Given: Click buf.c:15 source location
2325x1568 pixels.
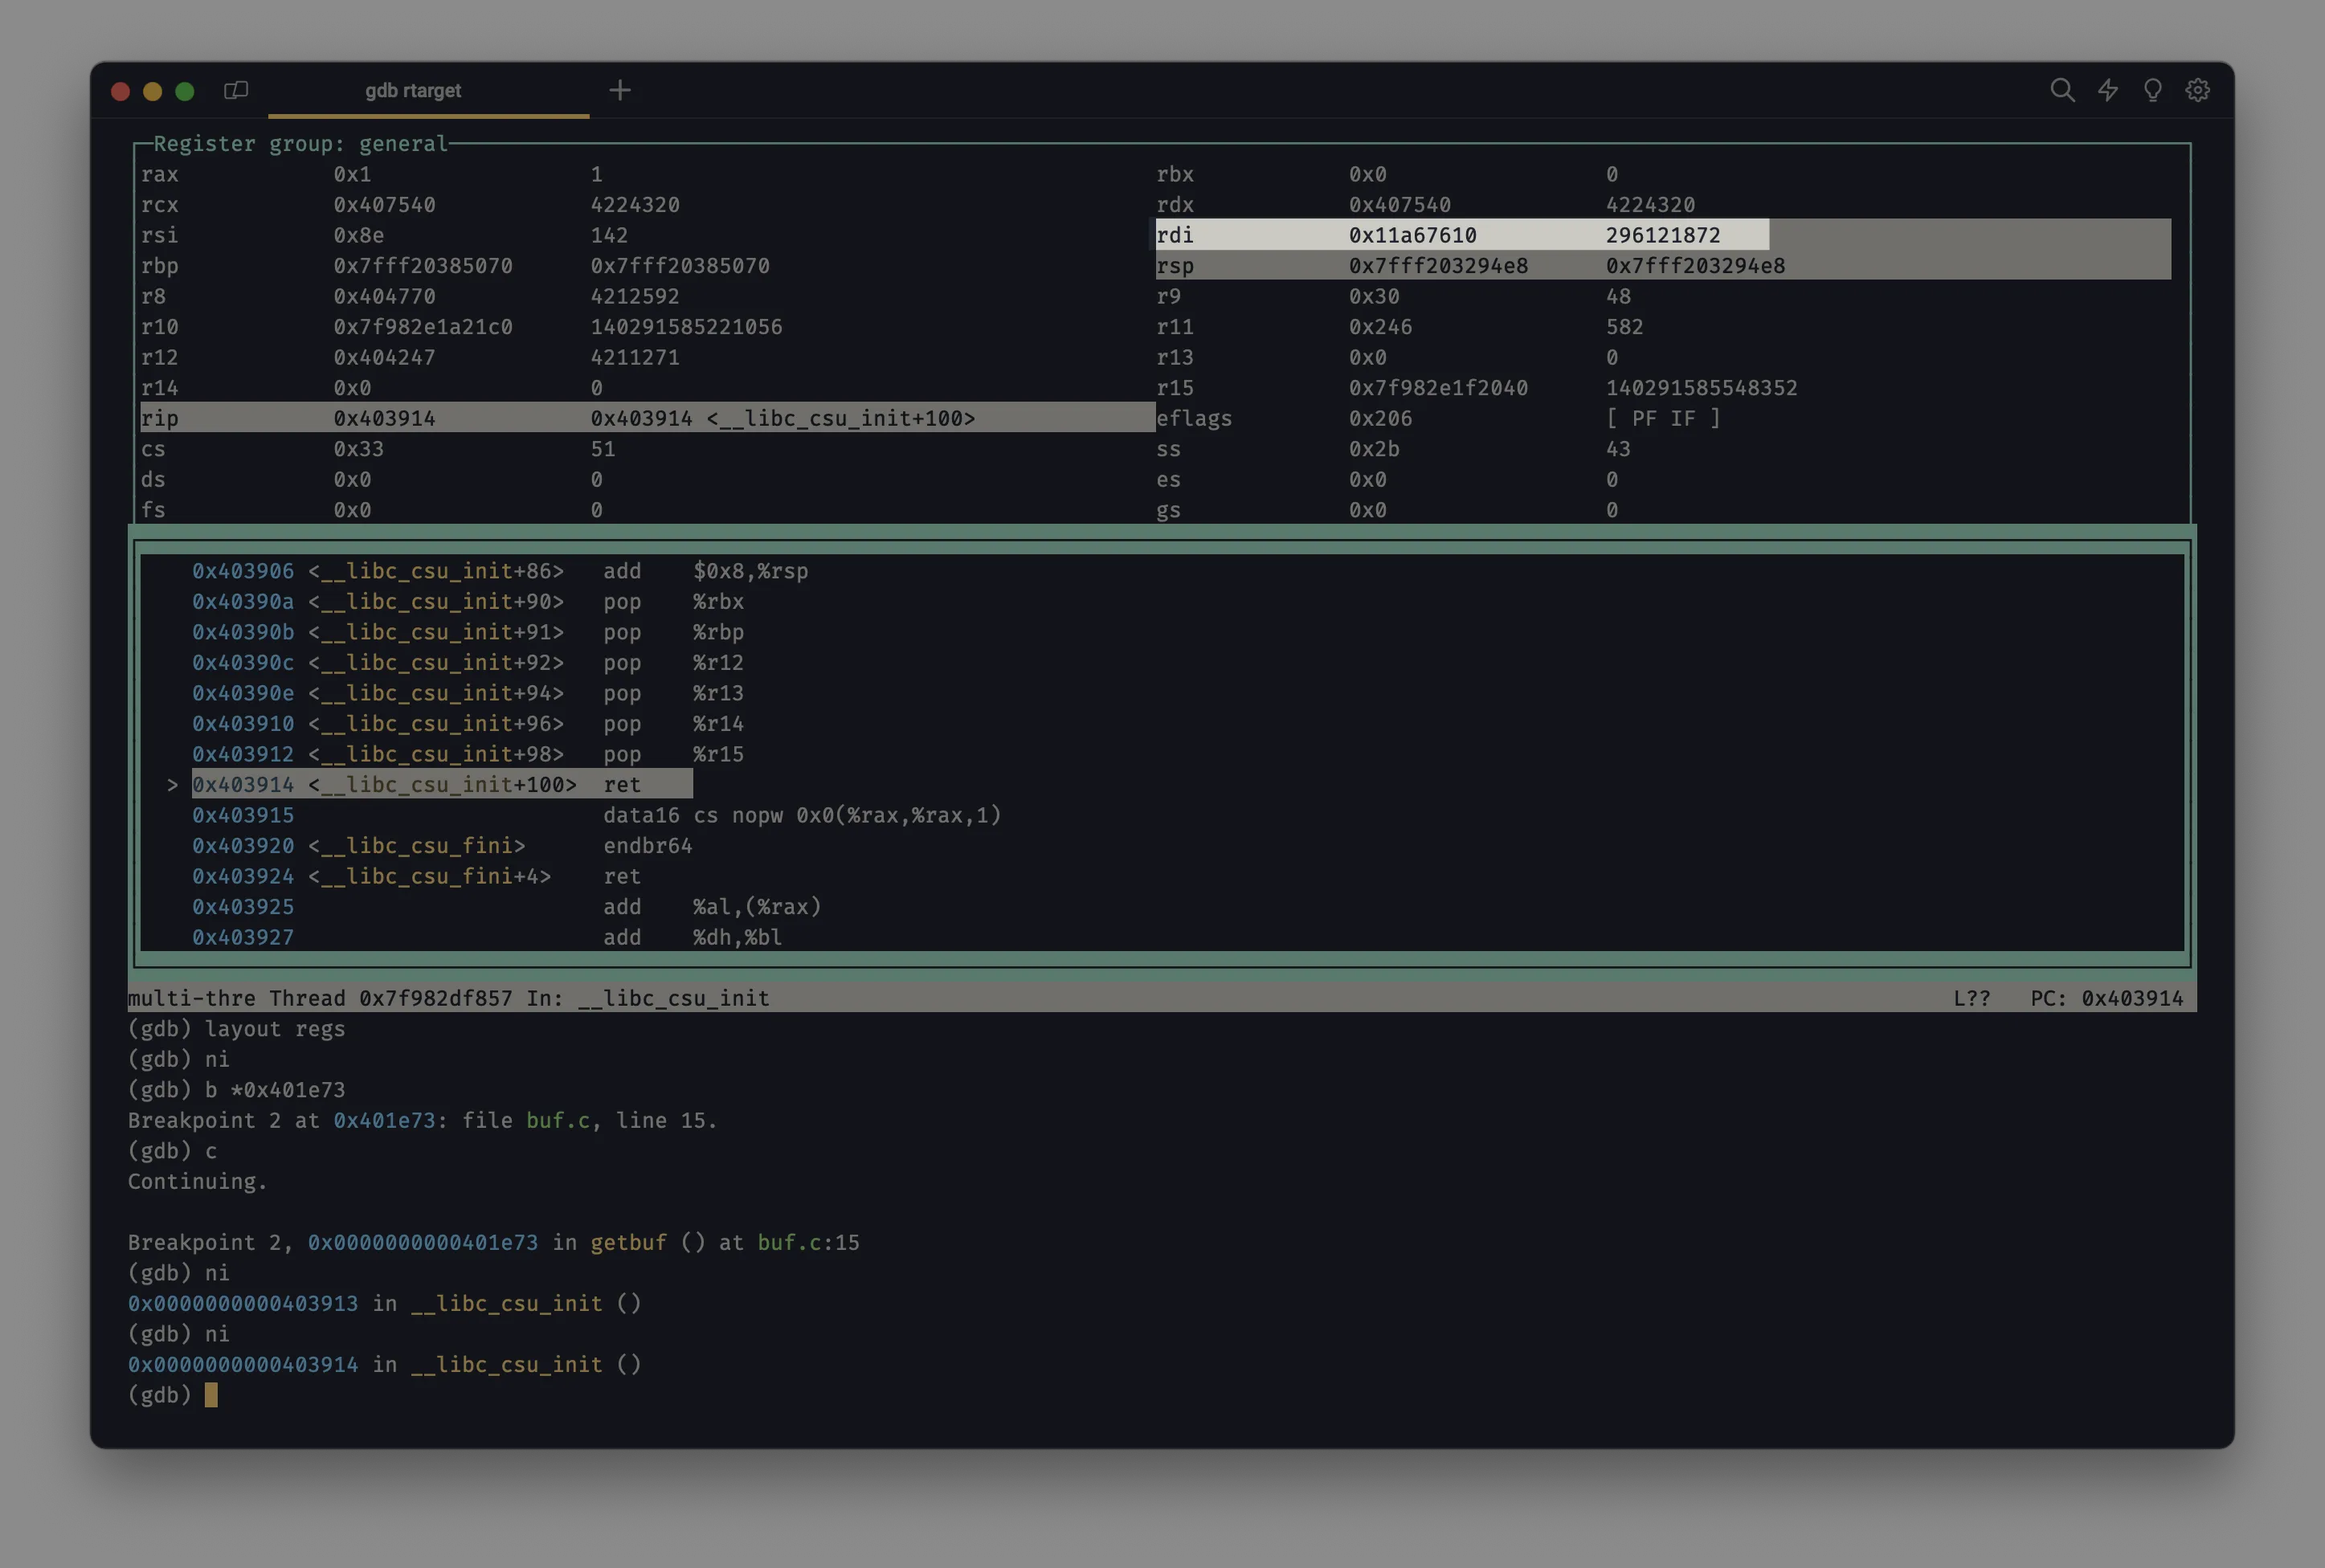Looking at the screenshot, I should pos(808,1243).
